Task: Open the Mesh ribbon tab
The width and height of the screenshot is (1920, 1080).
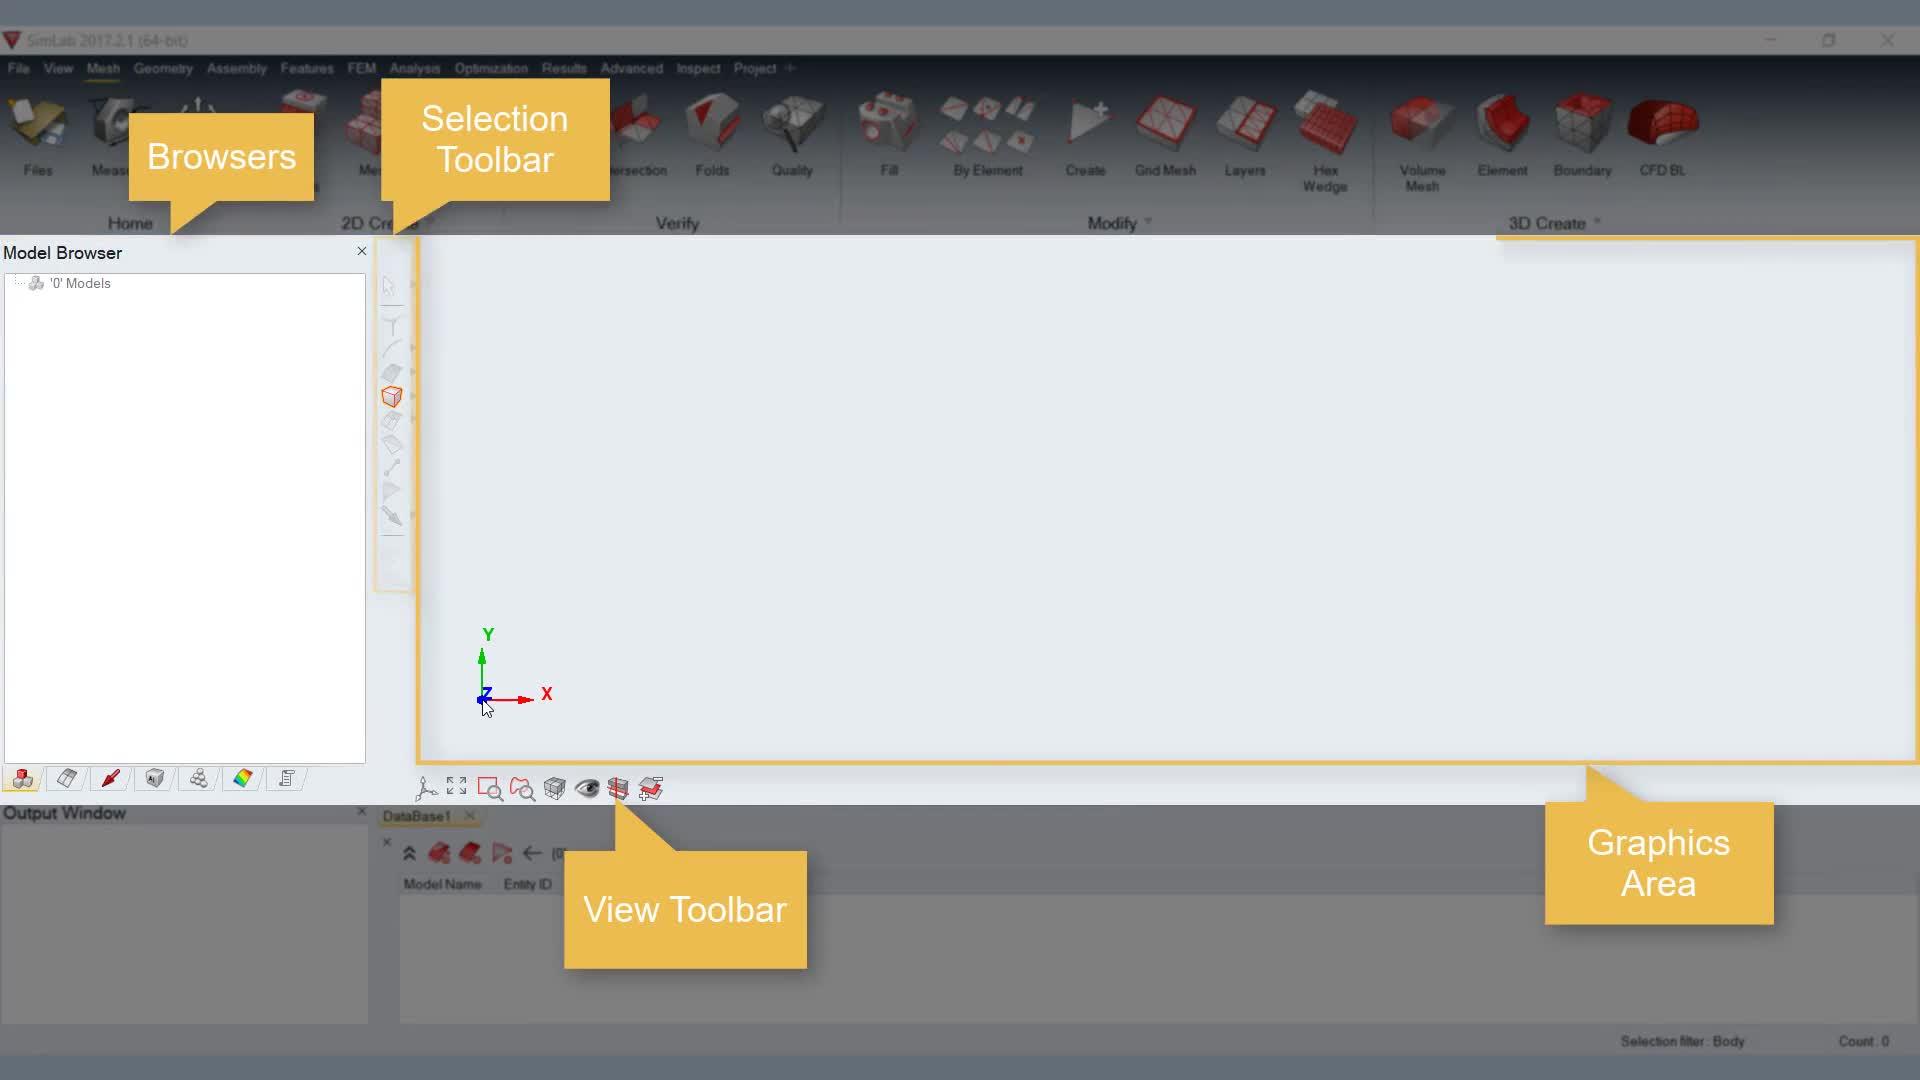Action: point(103,68)
